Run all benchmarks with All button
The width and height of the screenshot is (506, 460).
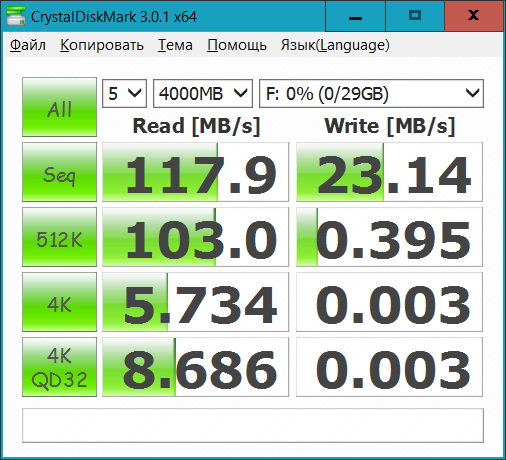[59, 107]
